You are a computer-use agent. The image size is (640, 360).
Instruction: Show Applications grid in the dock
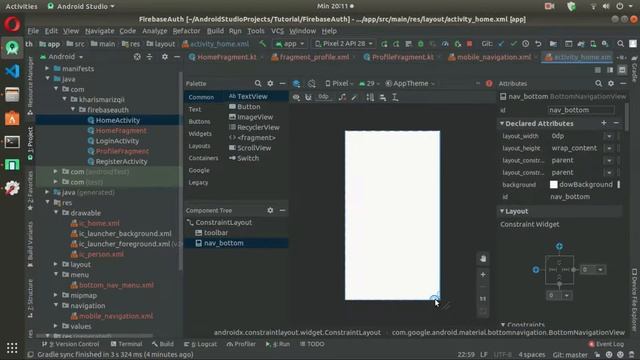coord(12,348)
